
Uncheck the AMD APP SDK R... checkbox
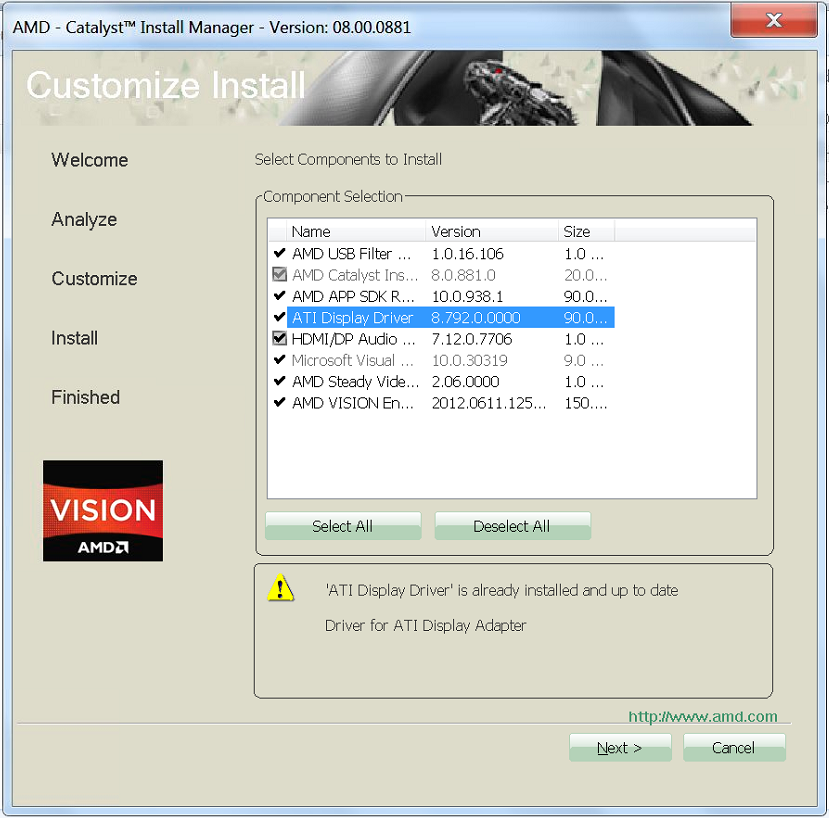[x=280, y=296]
